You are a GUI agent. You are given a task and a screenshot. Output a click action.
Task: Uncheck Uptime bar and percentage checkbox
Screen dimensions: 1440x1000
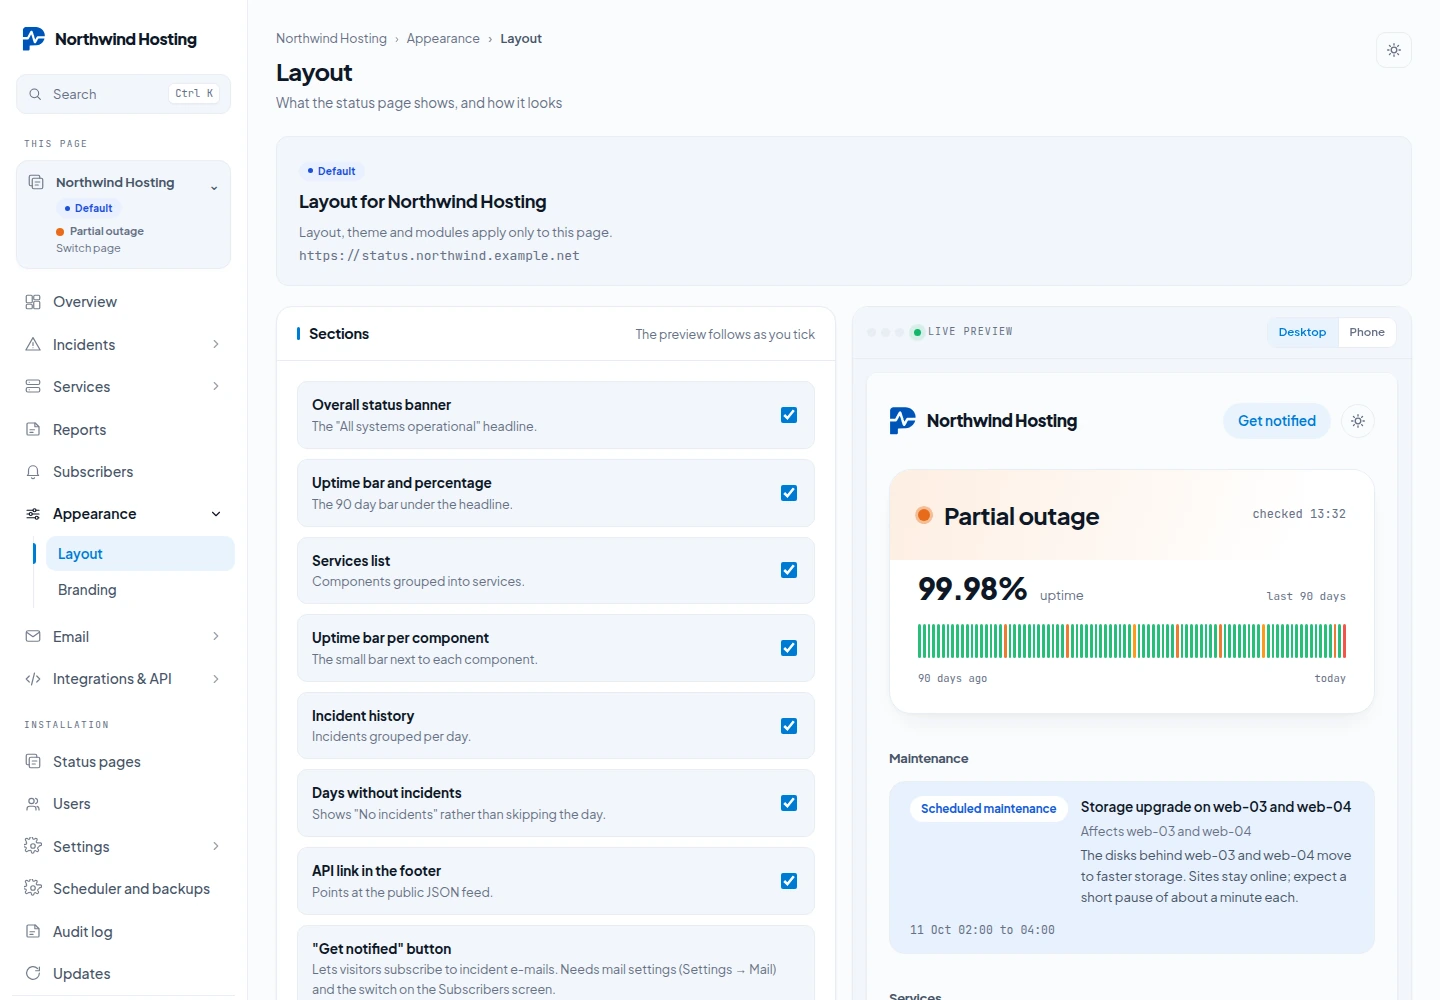click(789, 493)
